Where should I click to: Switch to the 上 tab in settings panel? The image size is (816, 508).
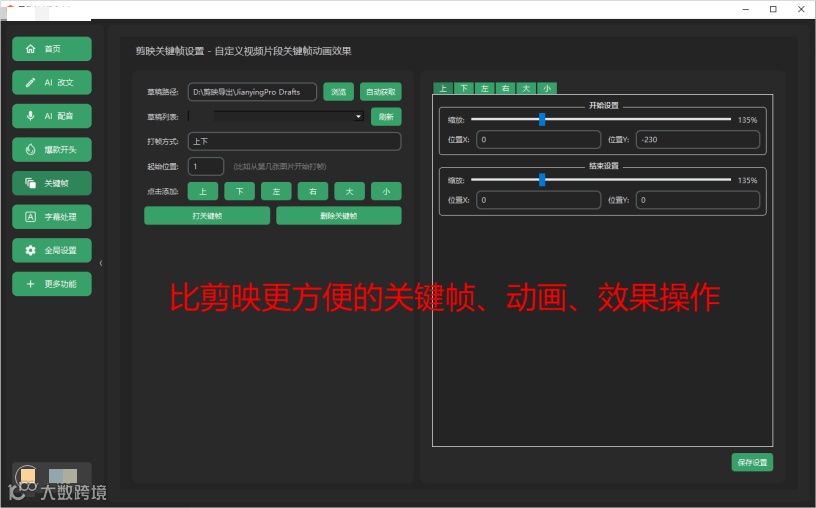tap(443, 88)
